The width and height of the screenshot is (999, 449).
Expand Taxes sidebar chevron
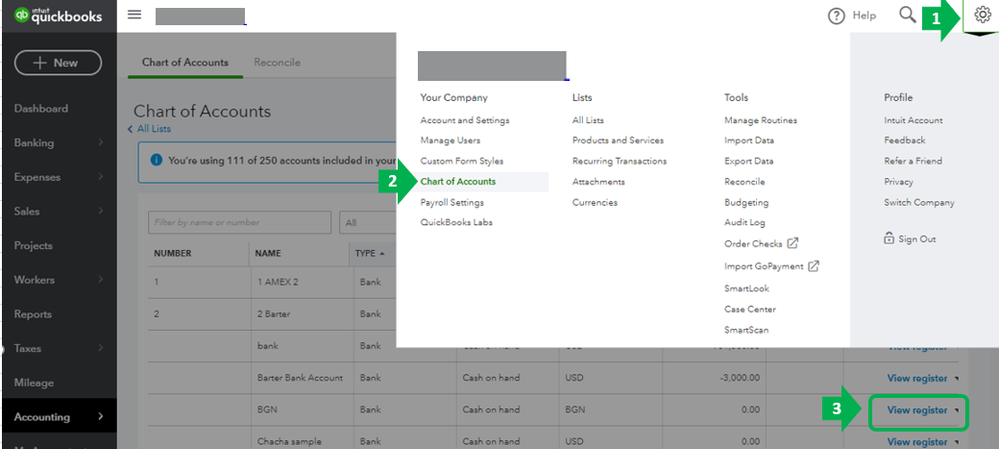click(x=101, y=348)
